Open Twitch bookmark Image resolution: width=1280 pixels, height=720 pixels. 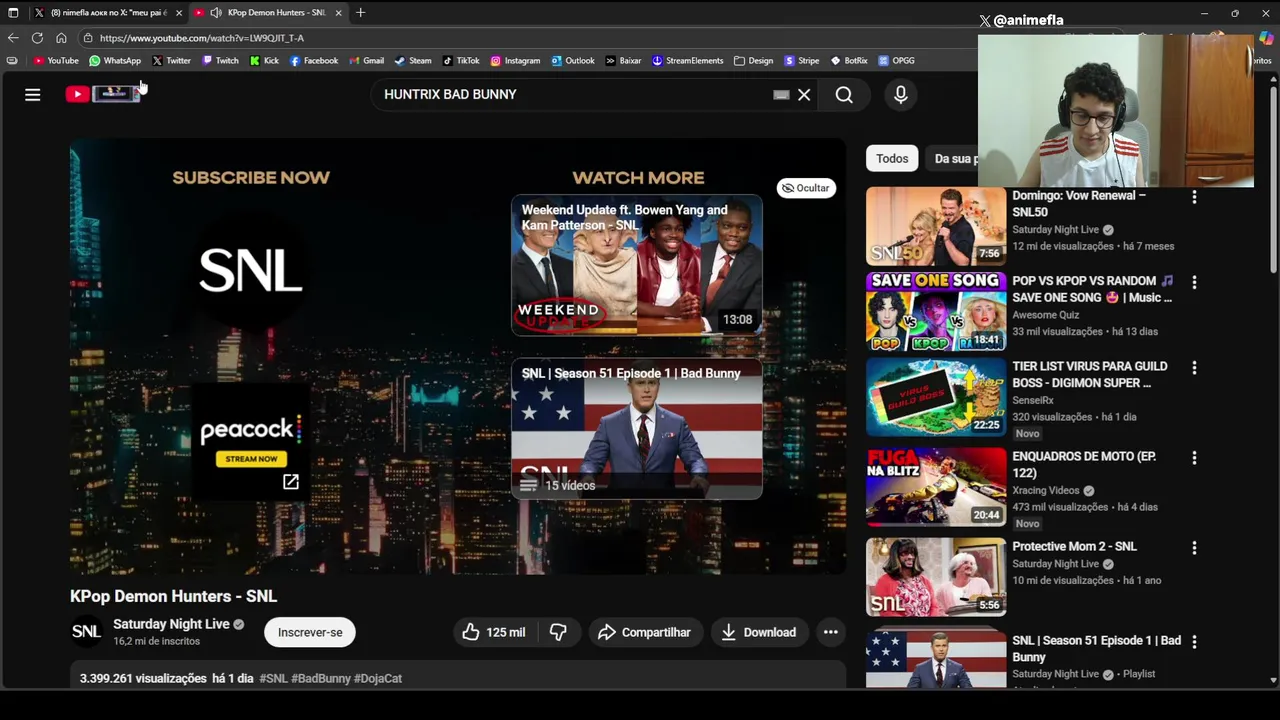[220, 61]
